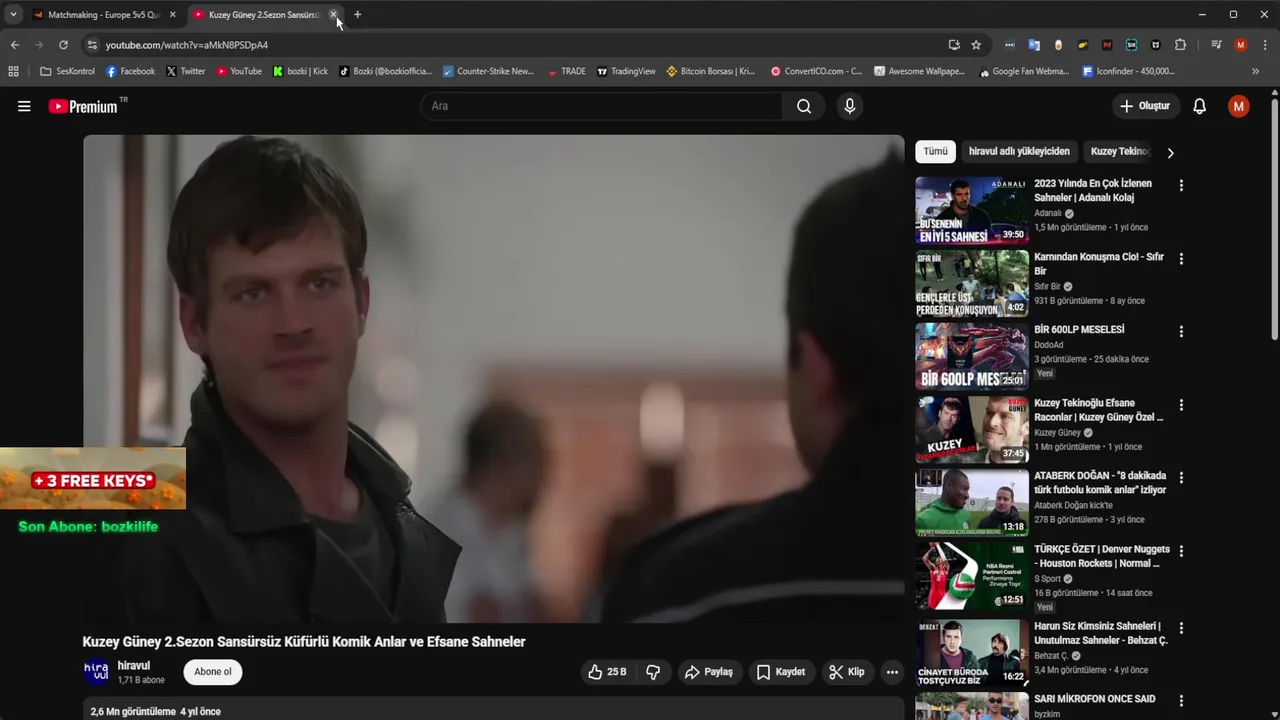Image resolution: width=1280 pixels, height=720 pixels.
Task: Open options for BİR 600LP MESELESİ video
Action: tap(1181, 332)
